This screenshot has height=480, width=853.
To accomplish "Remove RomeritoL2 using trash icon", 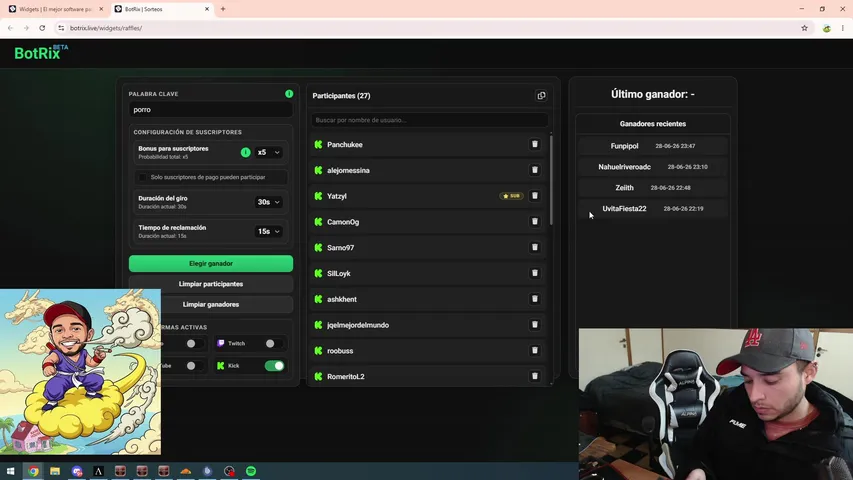I will [x=535, y=376].
